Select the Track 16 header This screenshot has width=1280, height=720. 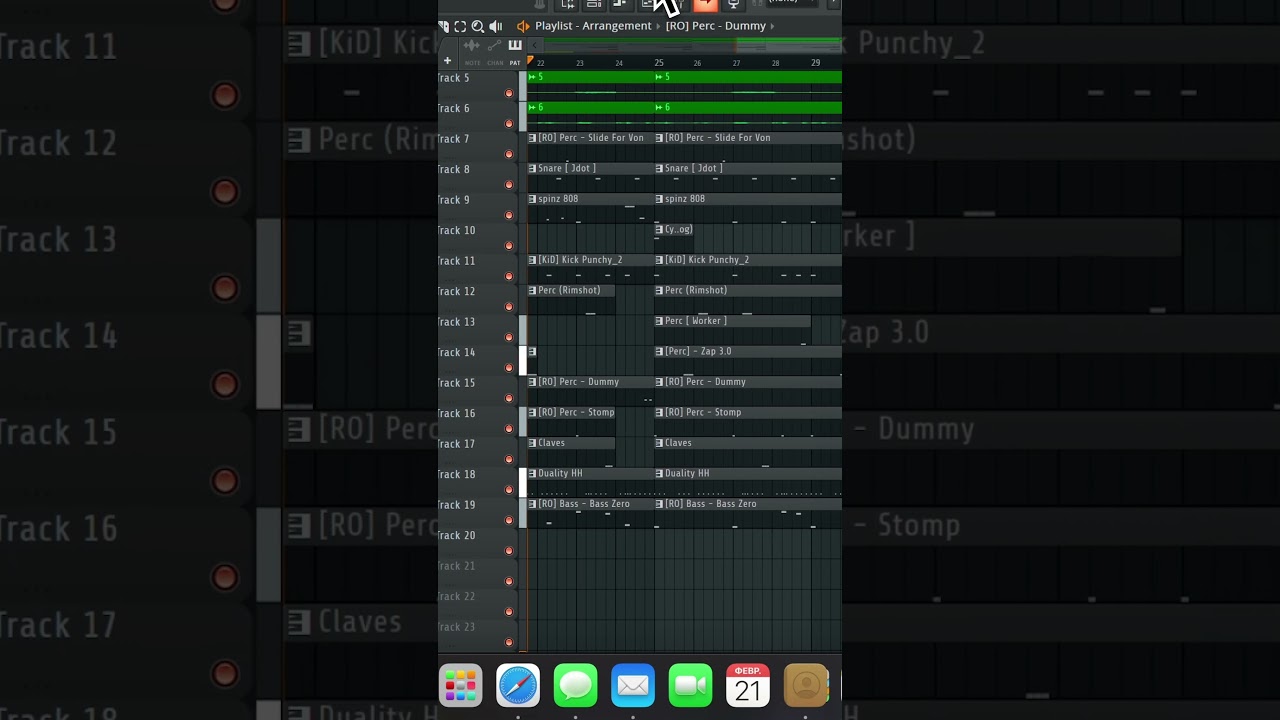tap(478, 421)
